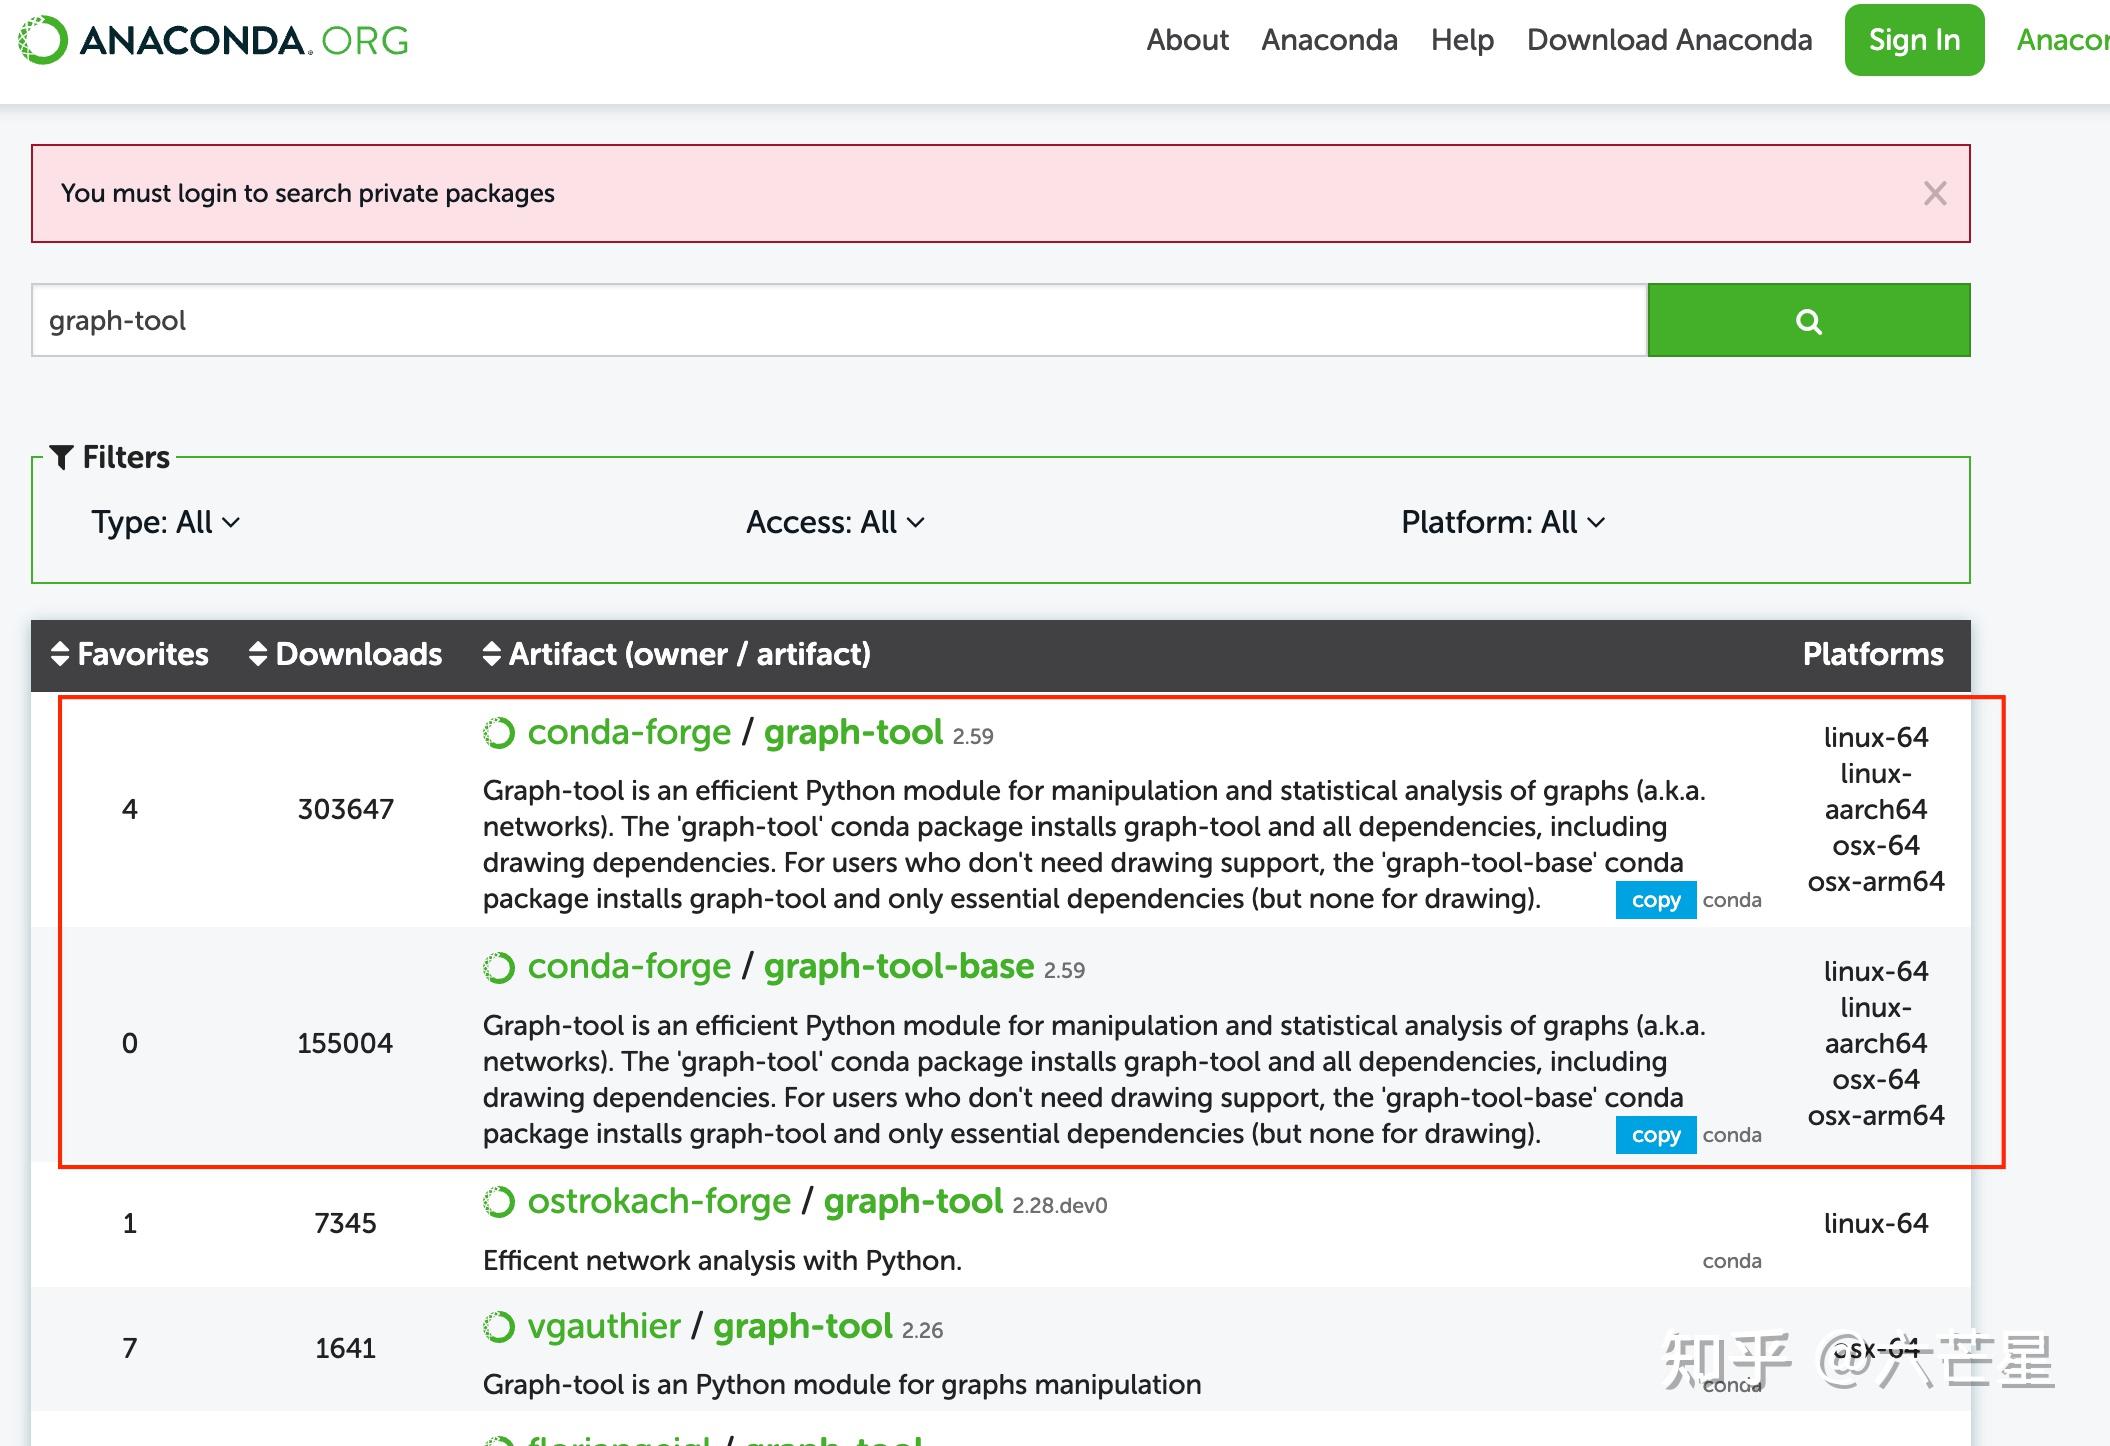The height and width of the screenshot is (1446, 2110).
Task: Copy the graph-tool-base install command
Action: coord(1655,1135)
